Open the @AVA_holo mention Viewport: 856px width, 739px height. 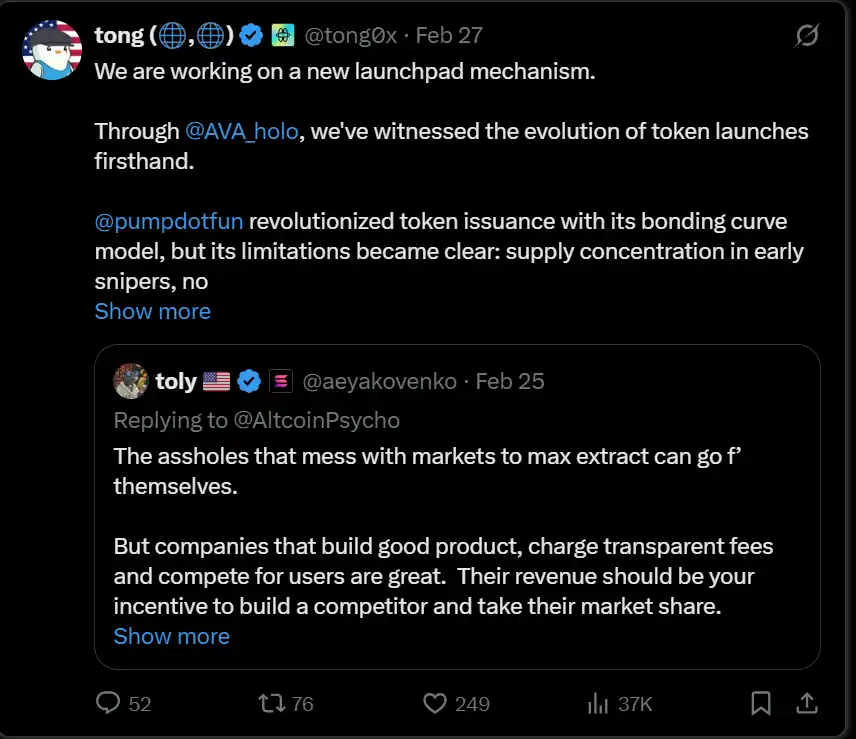click(241, 131)
